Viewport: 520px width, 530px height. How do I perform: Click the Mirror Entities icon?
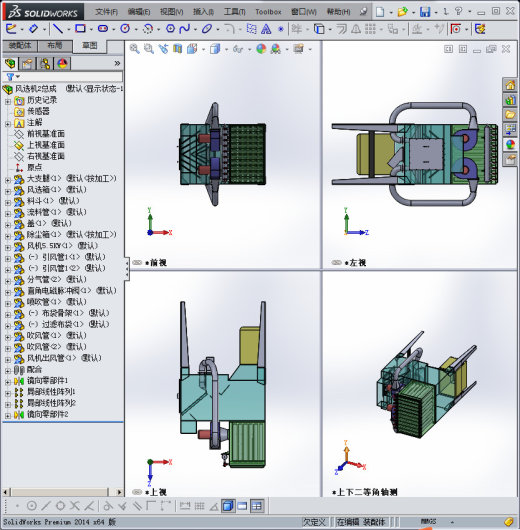tap(355, 29)
